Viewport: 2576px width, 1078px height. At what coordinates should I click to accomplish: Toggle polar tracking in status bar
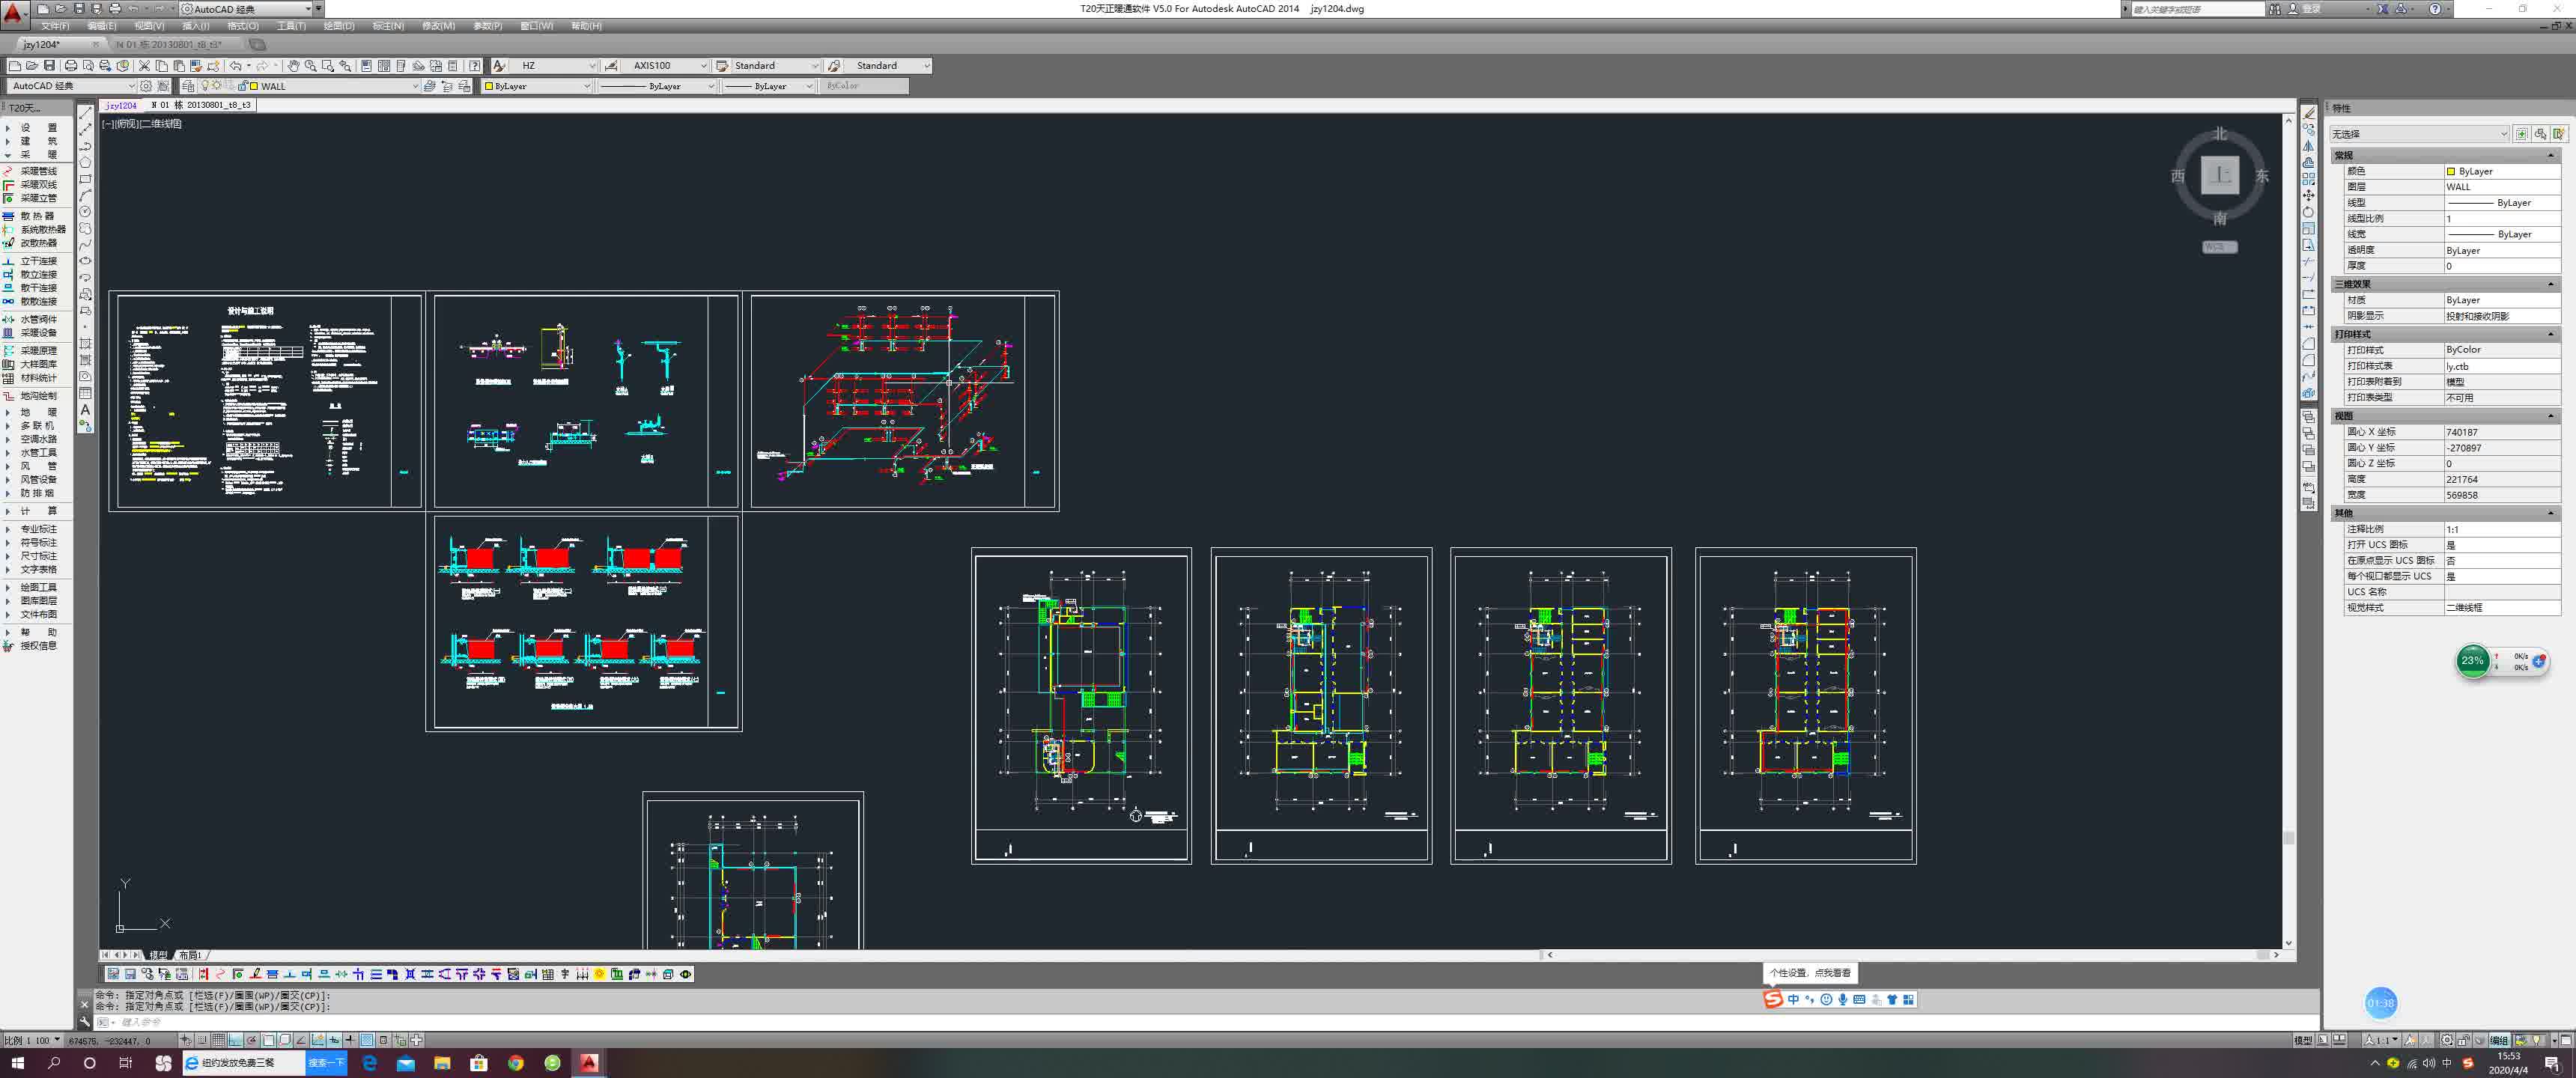click(252, 1040)
